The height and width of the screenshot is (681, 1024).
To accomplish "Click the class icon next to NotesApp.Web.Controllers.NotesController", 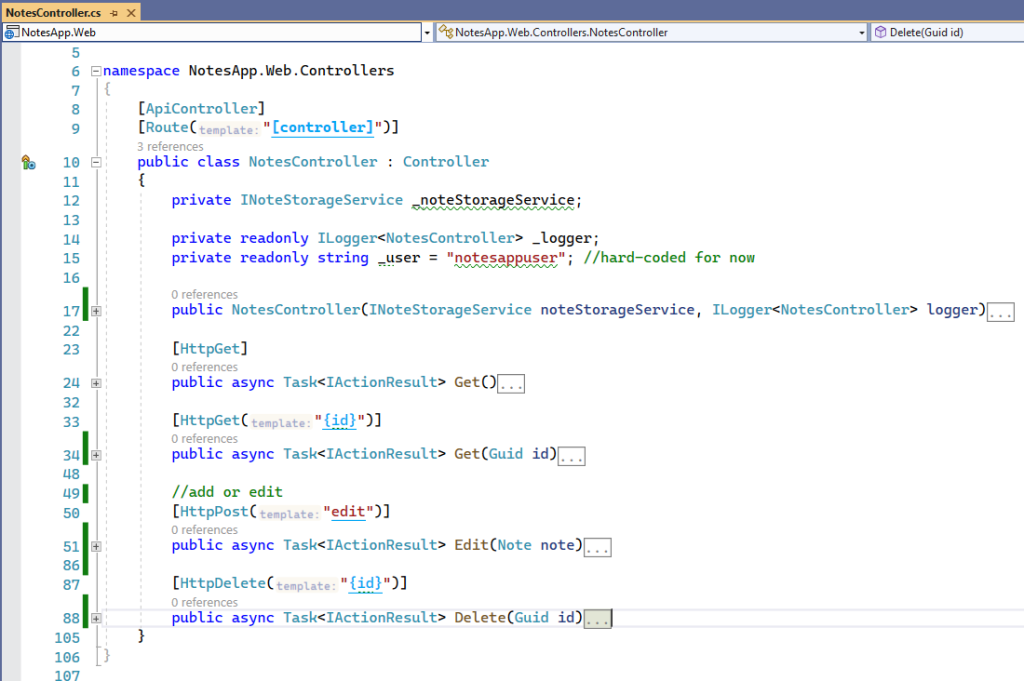I will [446, 32].
